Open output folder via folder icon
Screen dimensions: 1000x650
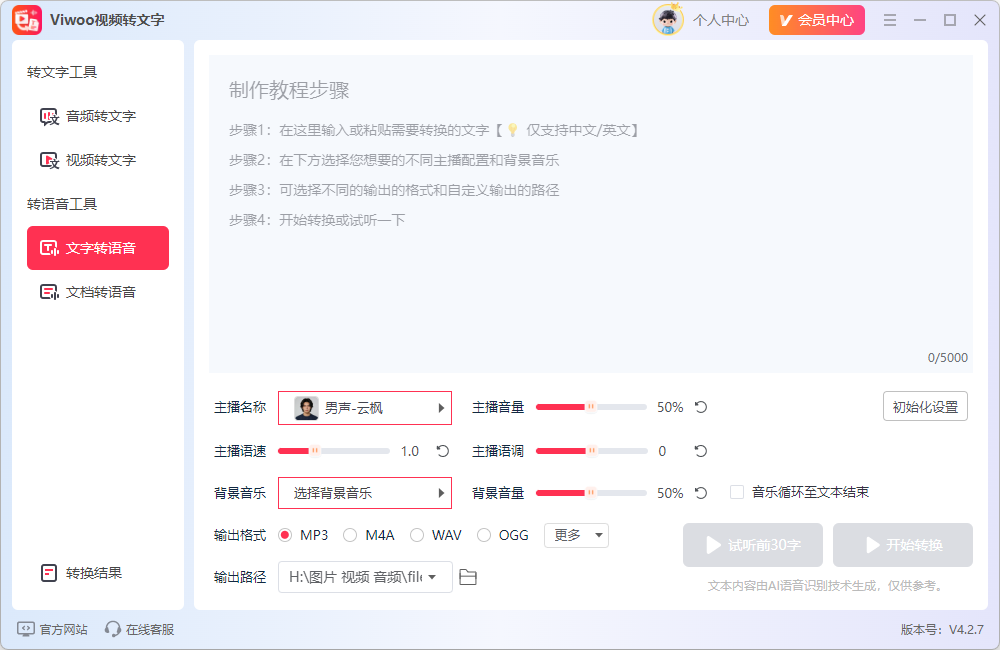pos(468,577)
